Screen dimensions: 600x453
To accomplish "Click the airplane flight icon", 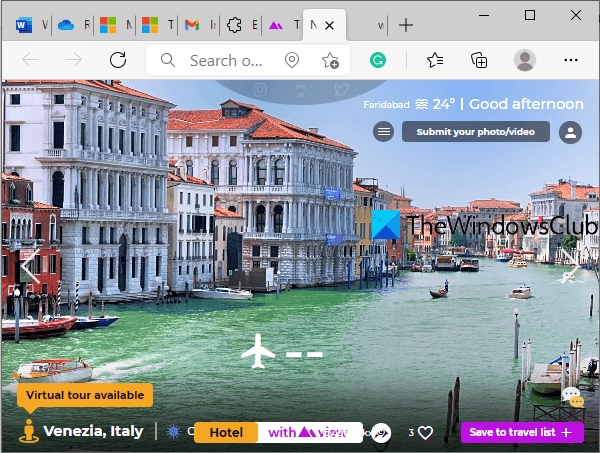I will (258, 351).
